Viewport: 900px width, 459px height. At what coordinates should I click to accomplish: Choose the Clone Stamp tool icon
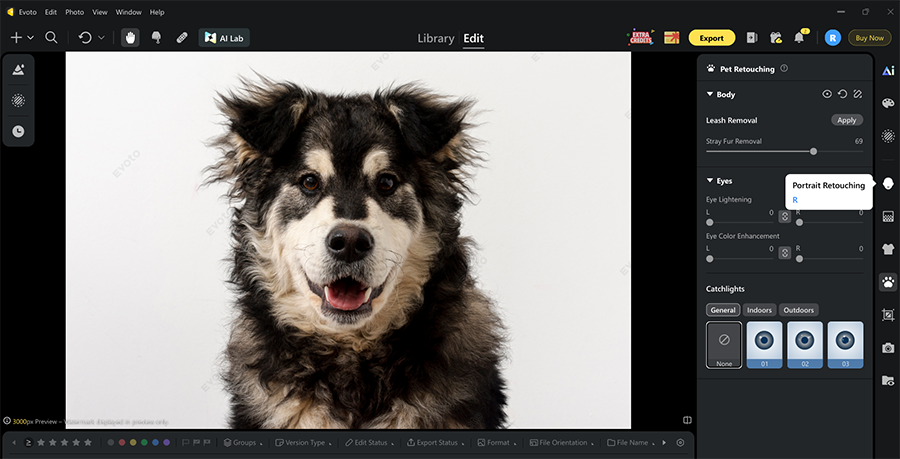tap(156, 38)
